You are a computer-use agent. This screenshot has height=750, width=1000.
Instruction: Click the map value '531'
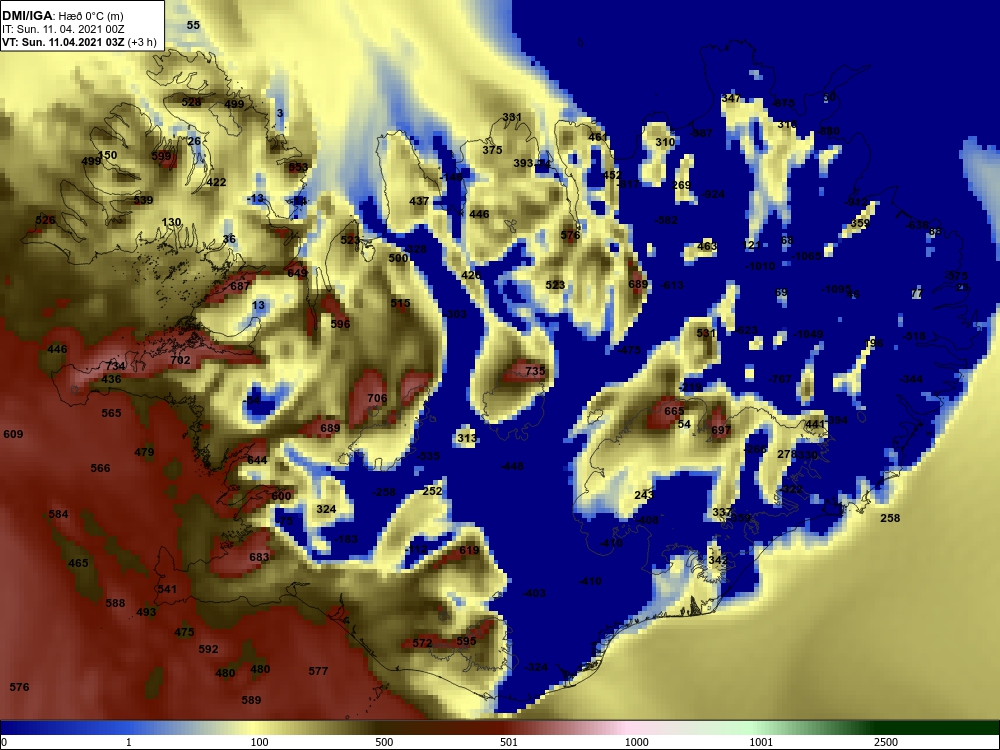(x=706, y=333)
